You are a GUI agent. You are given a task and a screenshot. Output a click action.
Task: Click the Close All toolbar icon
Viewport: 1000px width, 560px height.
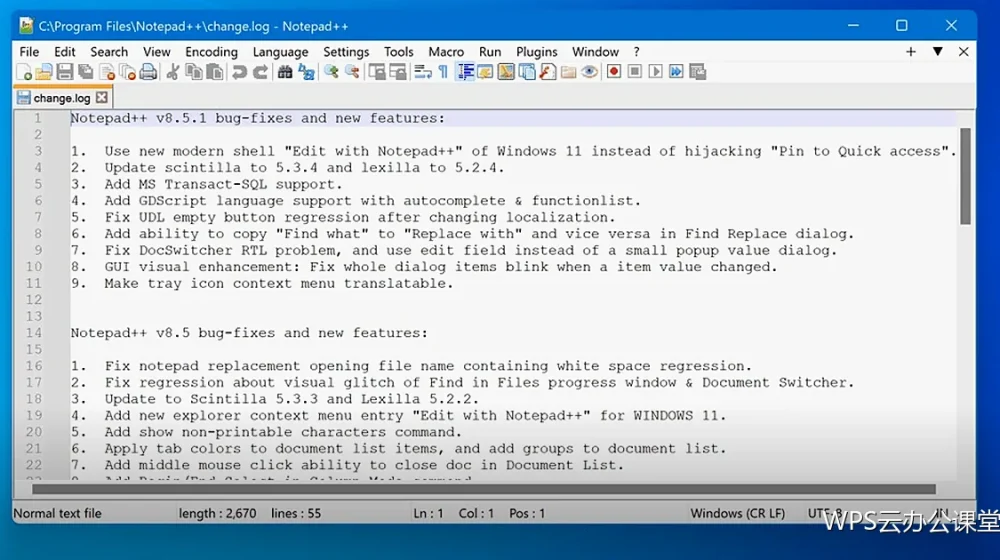click(128, 72)
